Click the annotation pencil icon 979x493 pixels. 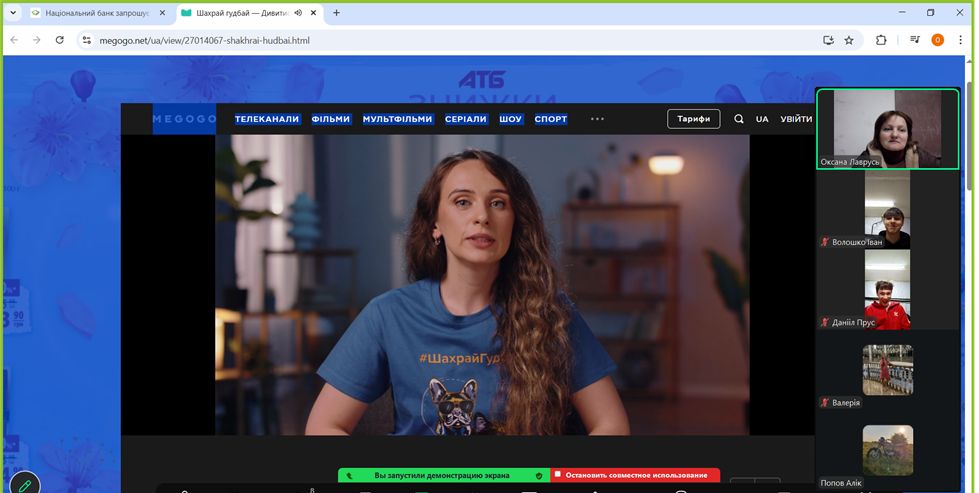click(x=24, y=484)
